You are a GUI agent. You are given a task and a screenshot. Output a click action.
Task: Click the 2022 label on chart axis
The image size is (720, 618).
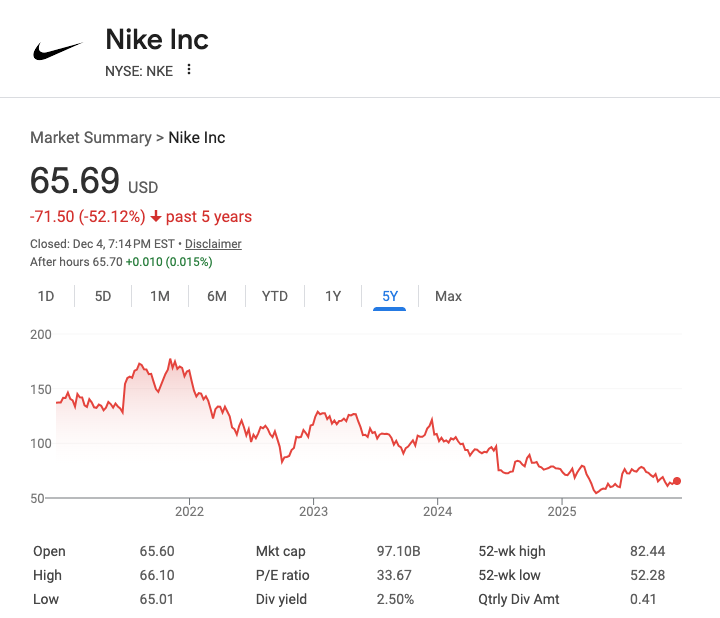[189, 513]
